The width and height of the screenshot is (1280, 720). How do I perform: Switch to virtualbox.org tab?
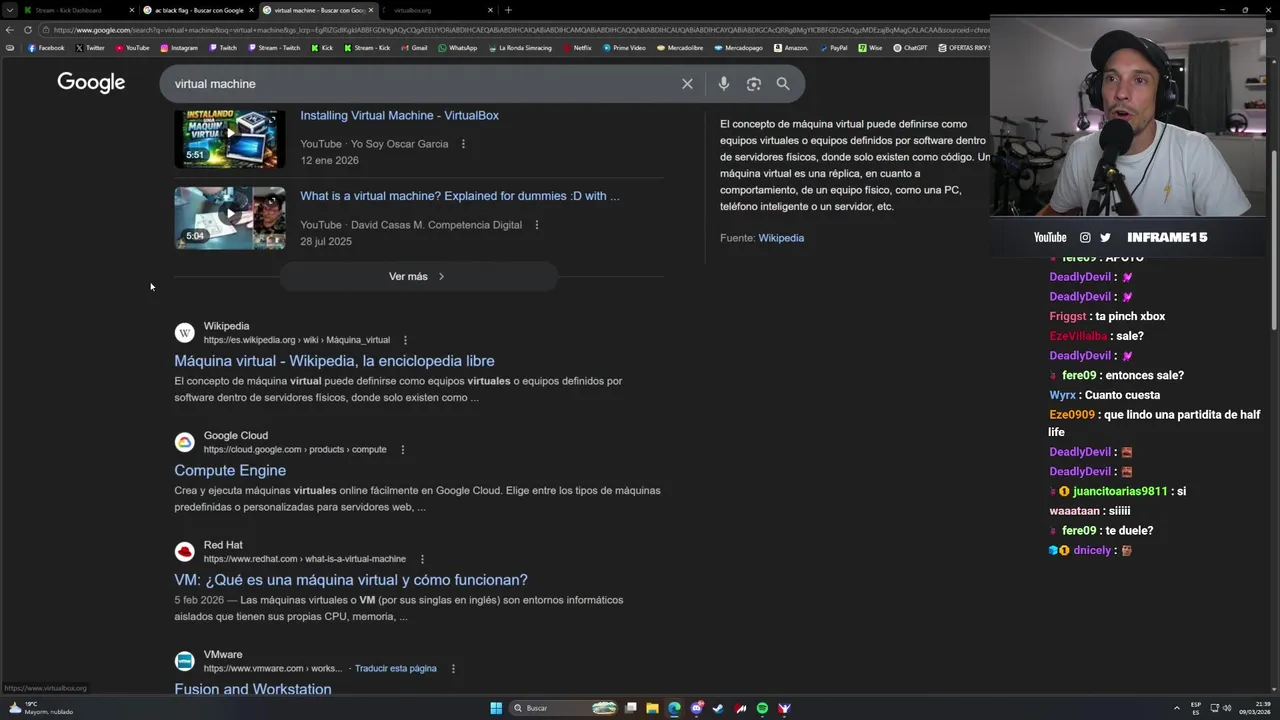[436, 10]
